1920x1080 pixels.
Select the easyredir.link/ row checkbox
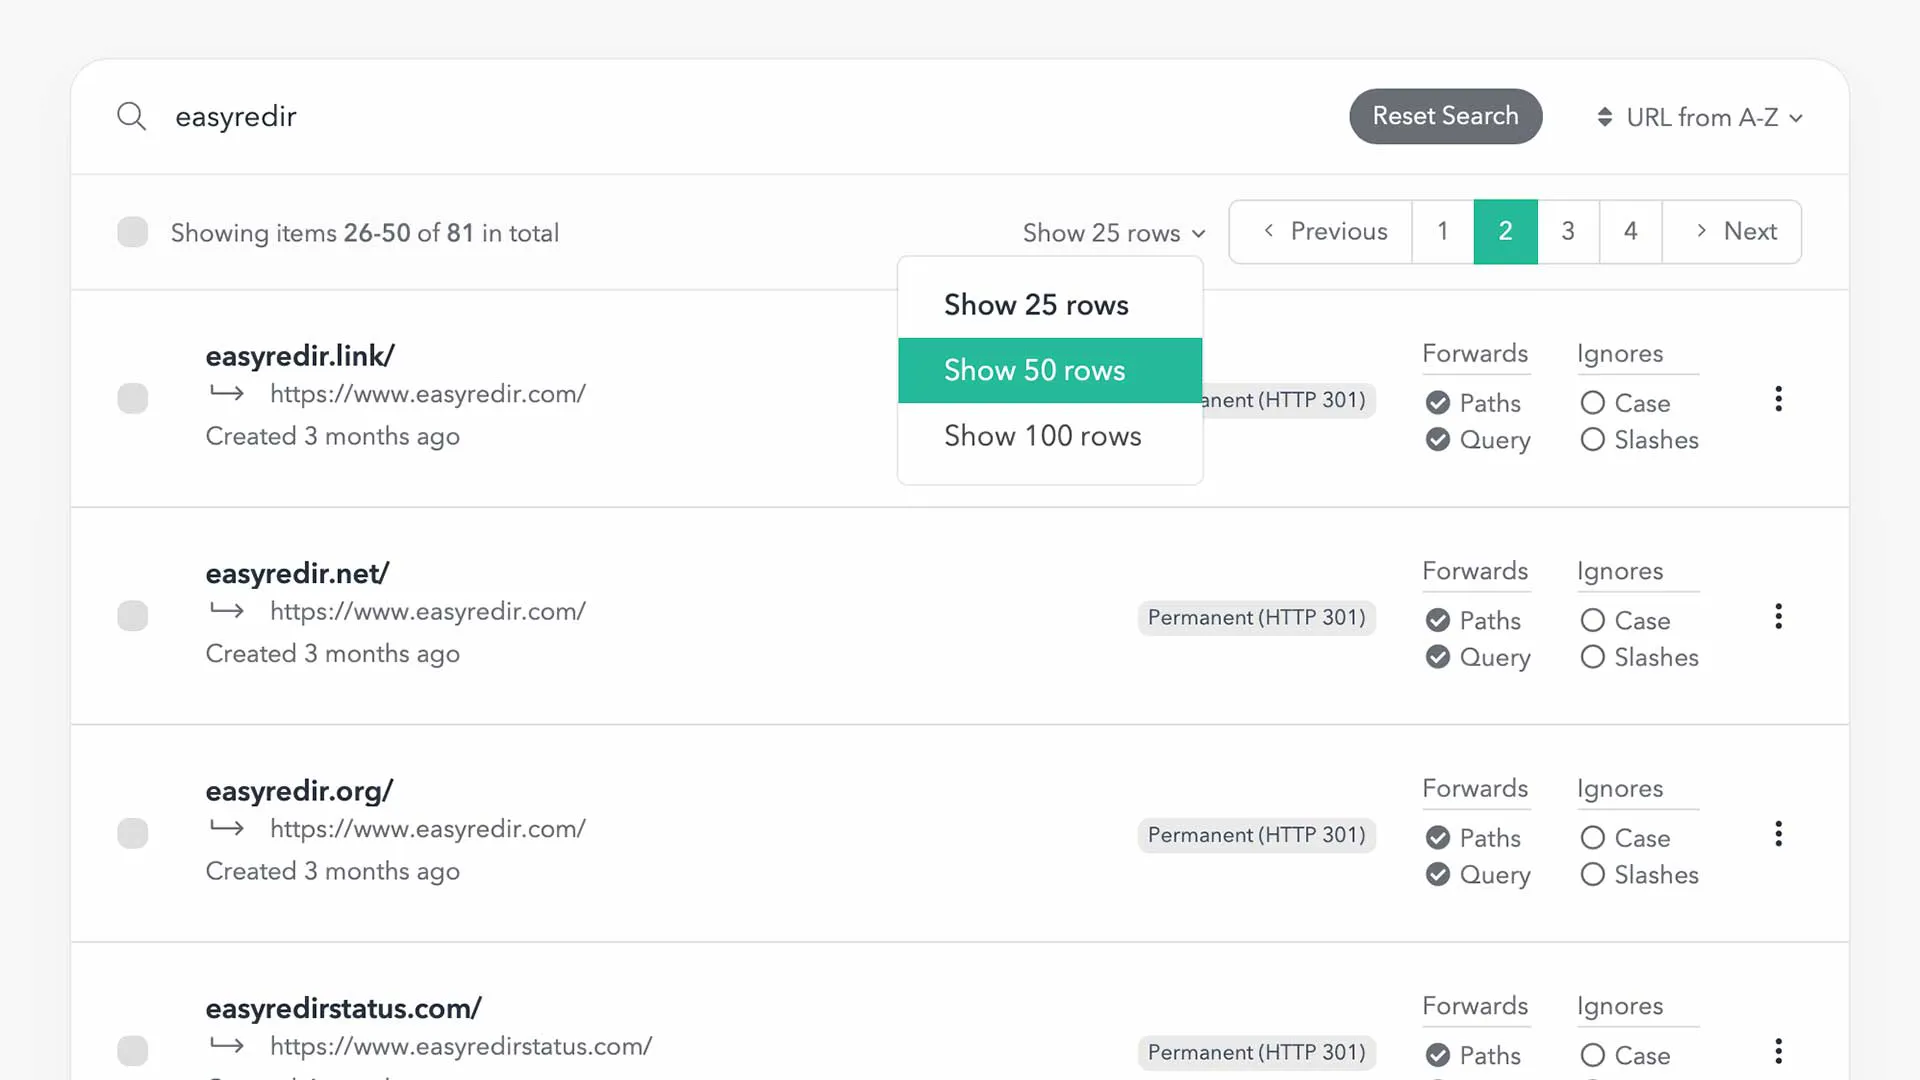[132, 398]
